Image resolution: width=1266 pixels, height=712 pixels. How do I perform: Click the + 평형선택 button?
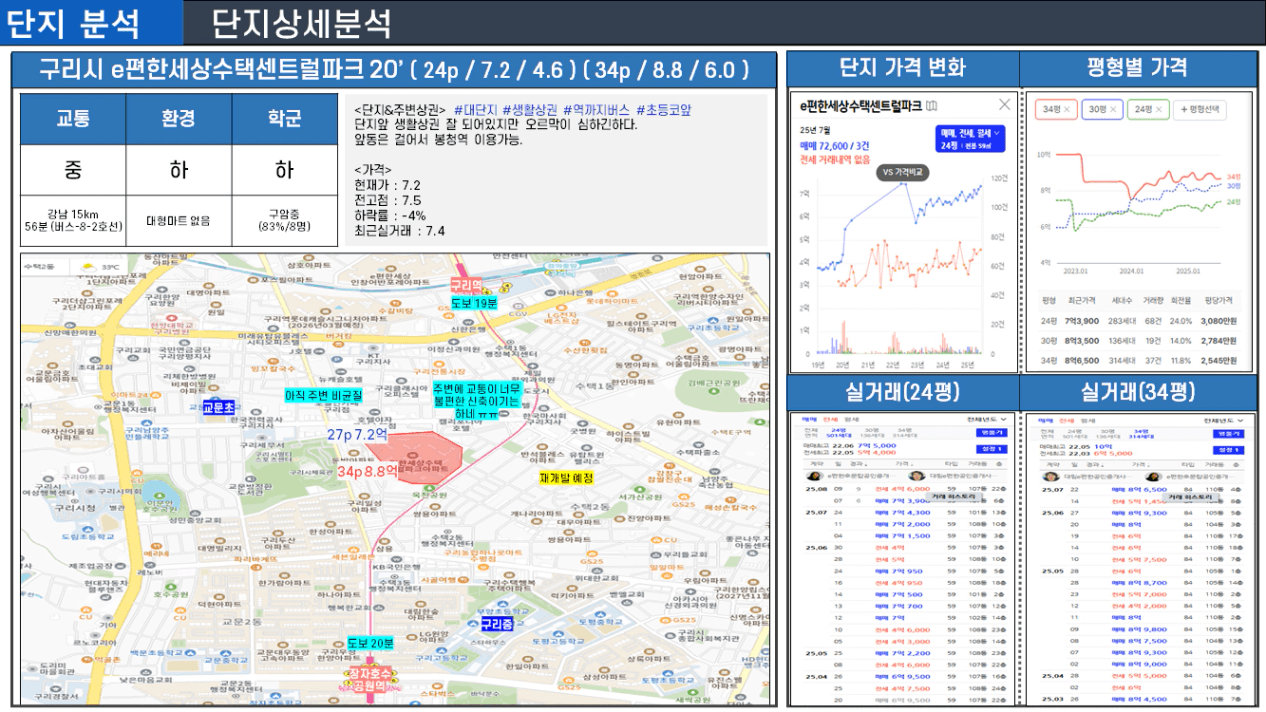pos(1201,109)
